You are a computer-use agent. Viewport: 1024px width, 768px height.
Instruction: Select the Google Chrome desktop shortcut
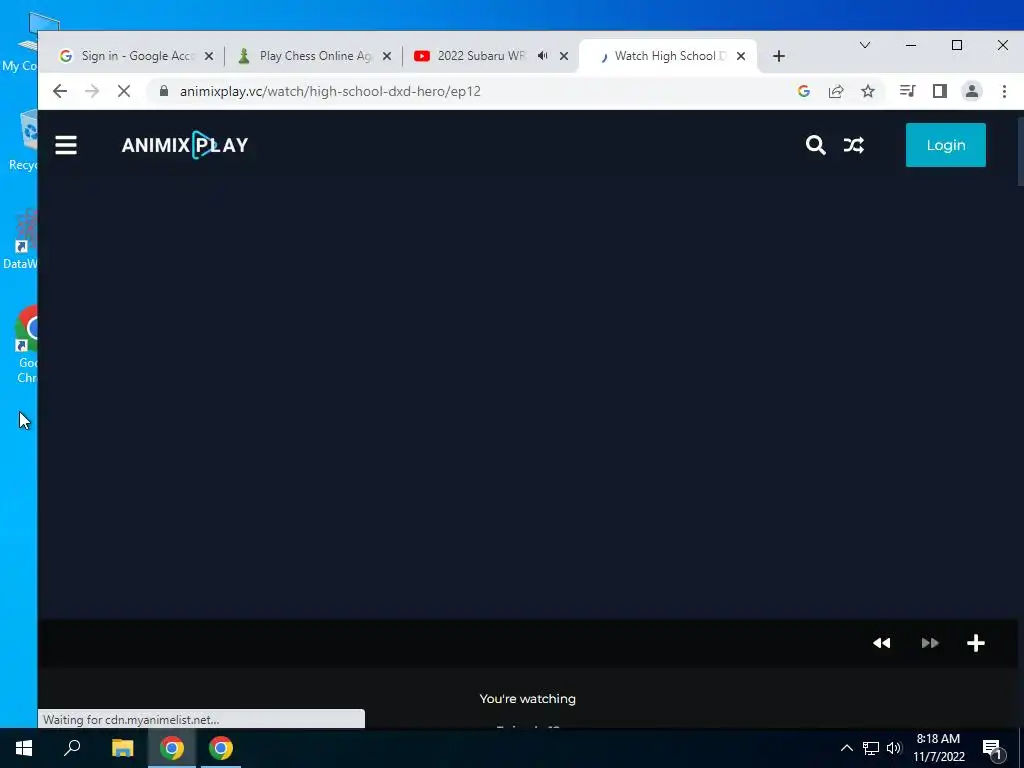(27, 345)
